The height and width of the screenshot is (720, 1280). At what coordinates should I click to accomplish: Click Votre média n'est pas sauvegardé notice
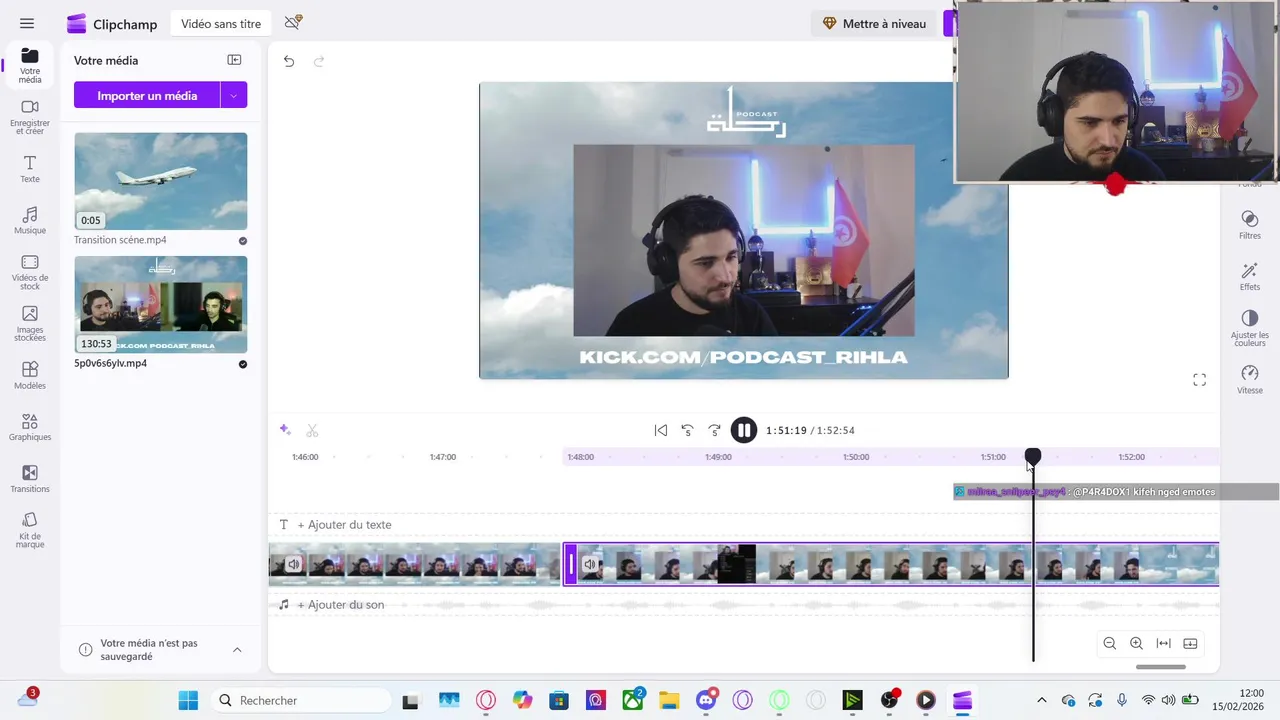click(149, 650)
